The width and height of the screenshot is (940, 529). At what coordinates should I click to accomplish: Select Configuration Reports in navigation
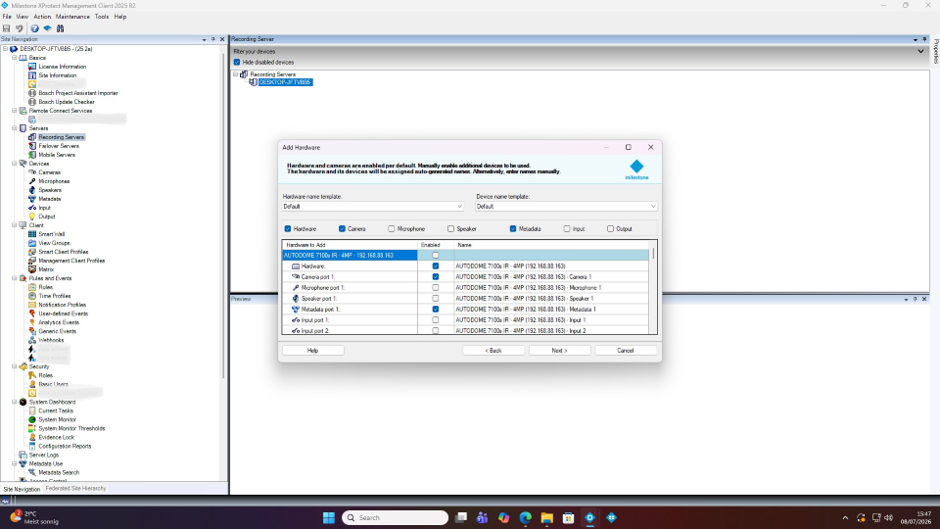(65, 446)
